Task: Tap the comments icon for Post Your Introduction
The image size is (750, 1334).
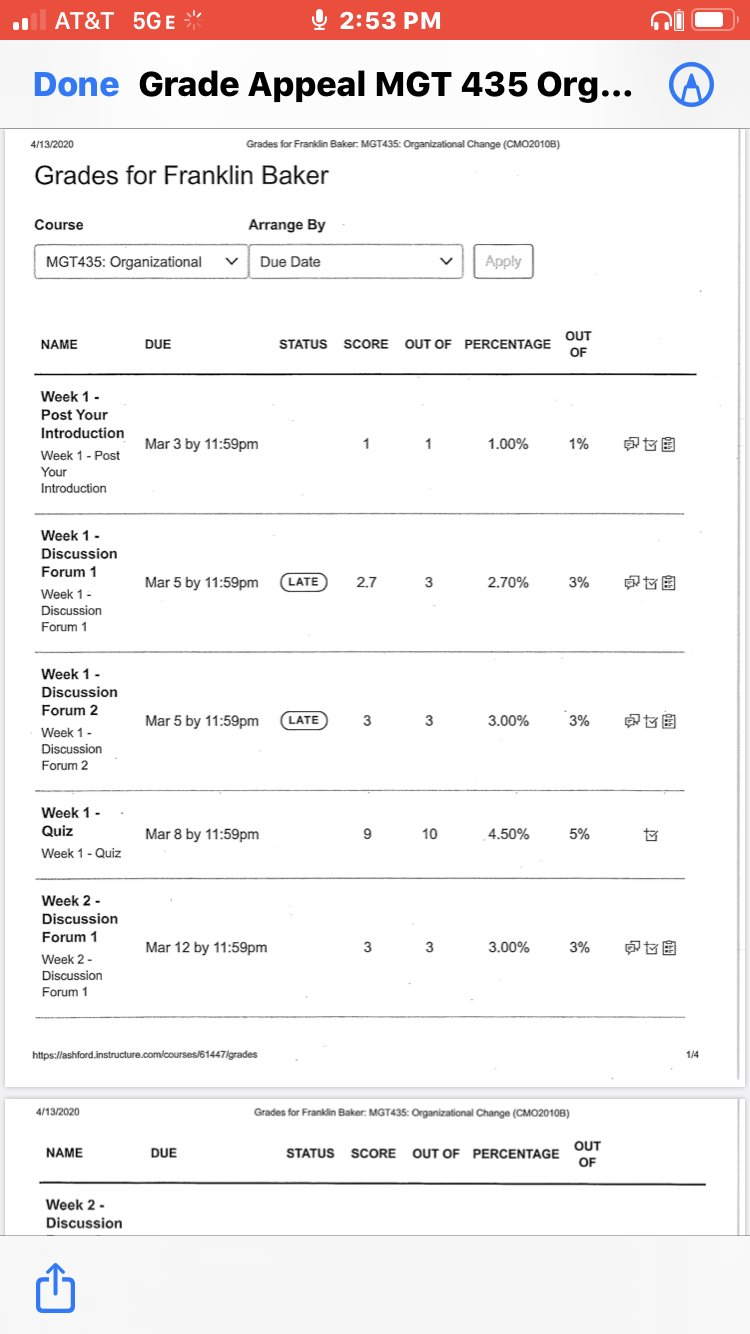Action: 632,444
